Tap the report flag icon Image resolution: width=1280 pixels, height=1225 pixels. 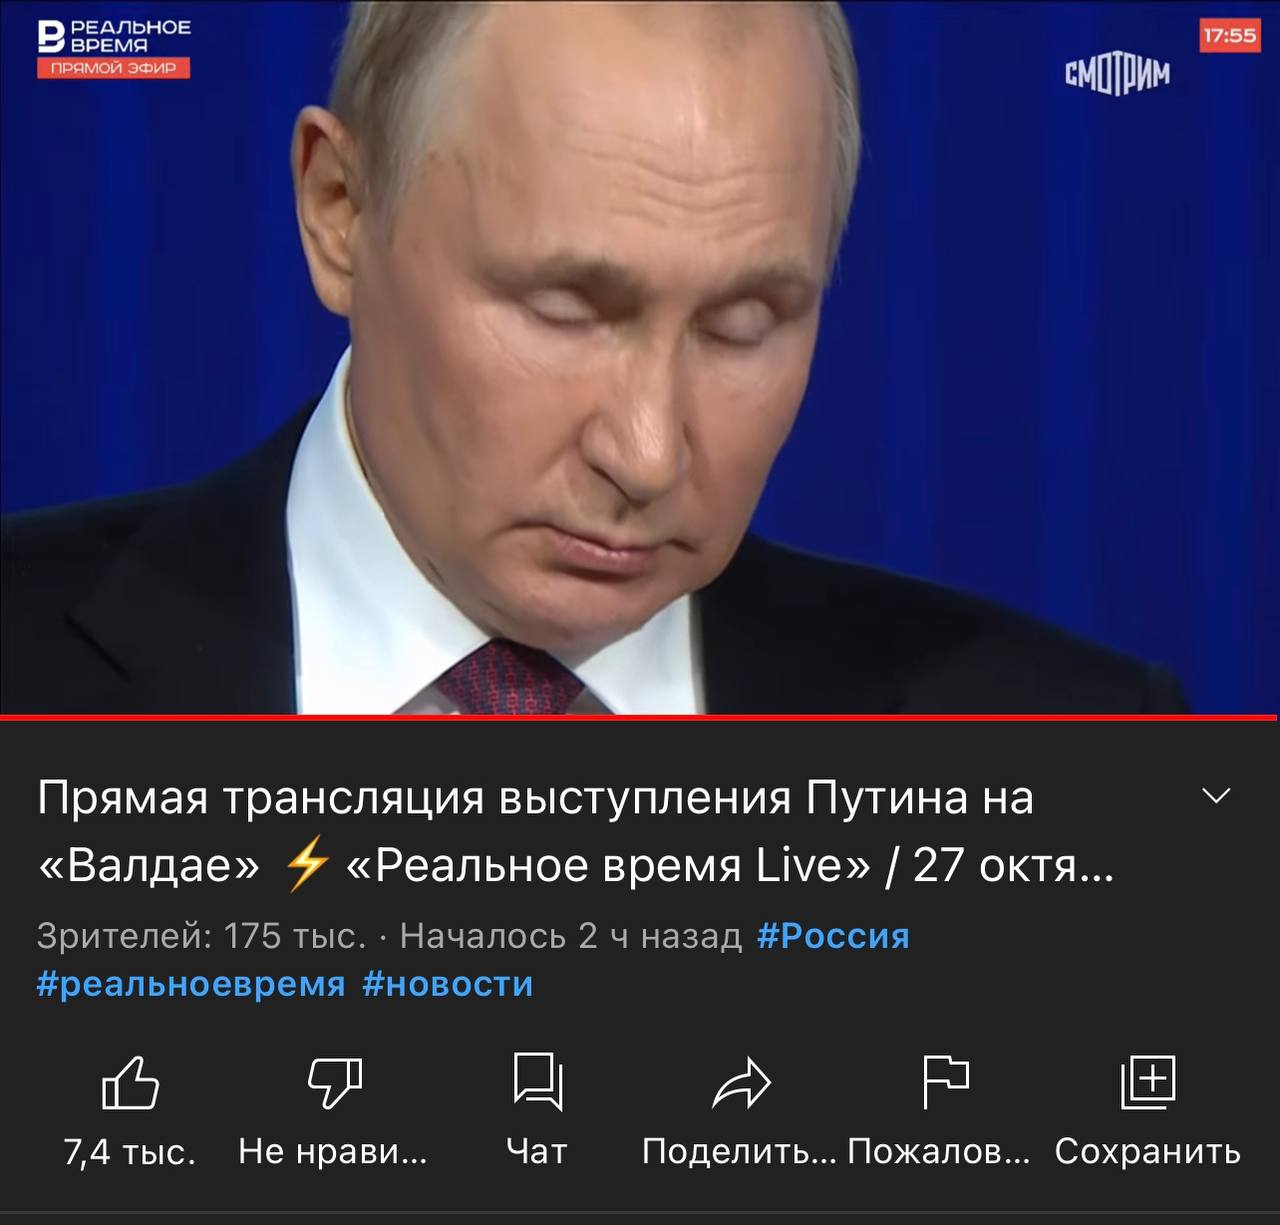pos(945,1081)
